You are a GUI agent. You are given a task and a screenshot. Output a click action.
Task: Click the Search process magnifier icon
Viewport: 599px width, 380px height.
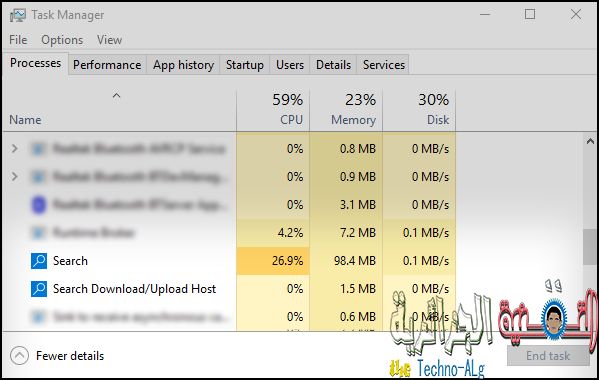coord(39,261)
